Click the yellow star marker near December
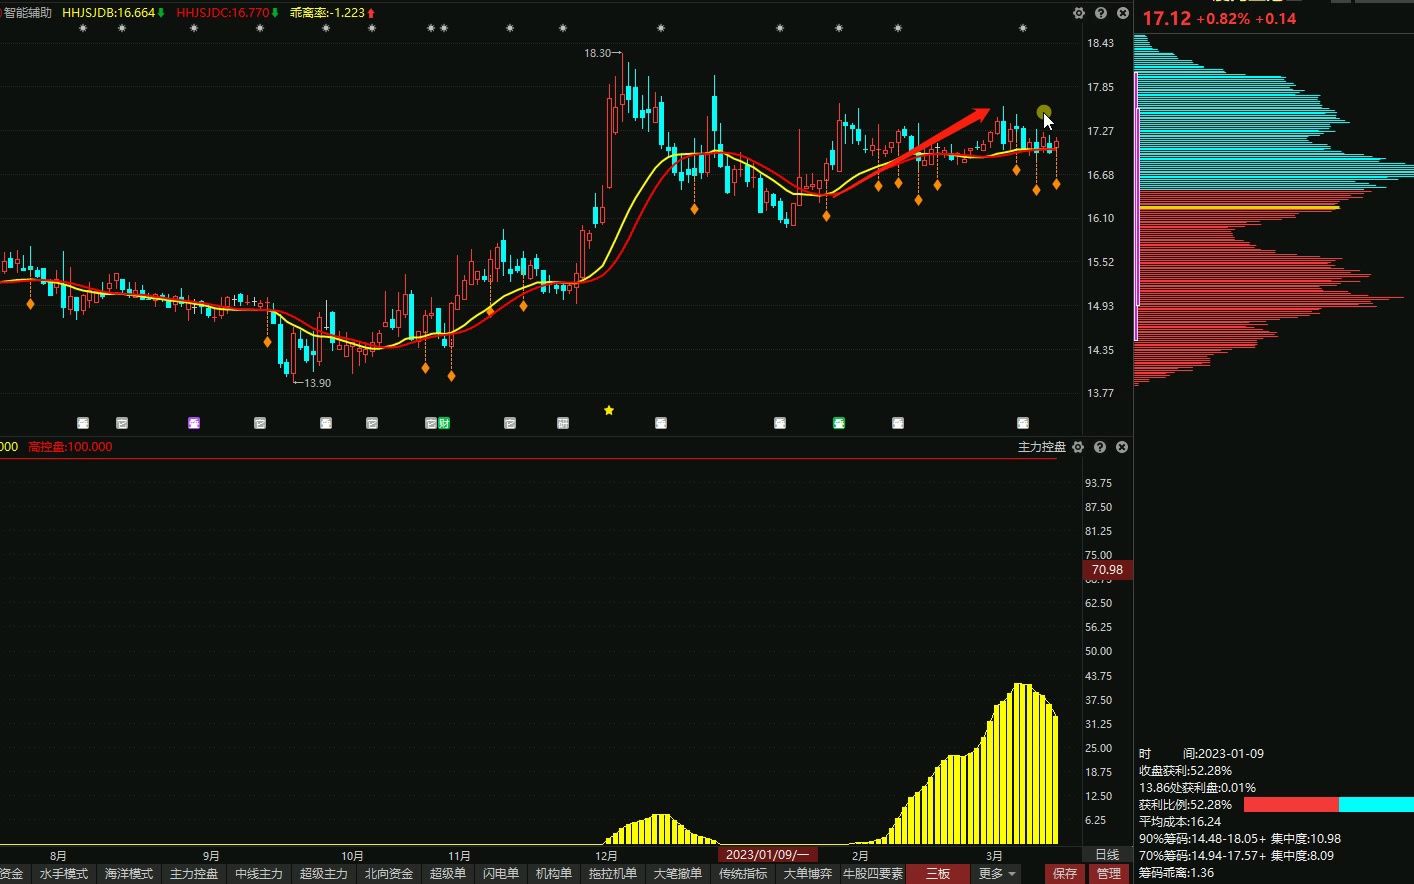 (609, 410)
